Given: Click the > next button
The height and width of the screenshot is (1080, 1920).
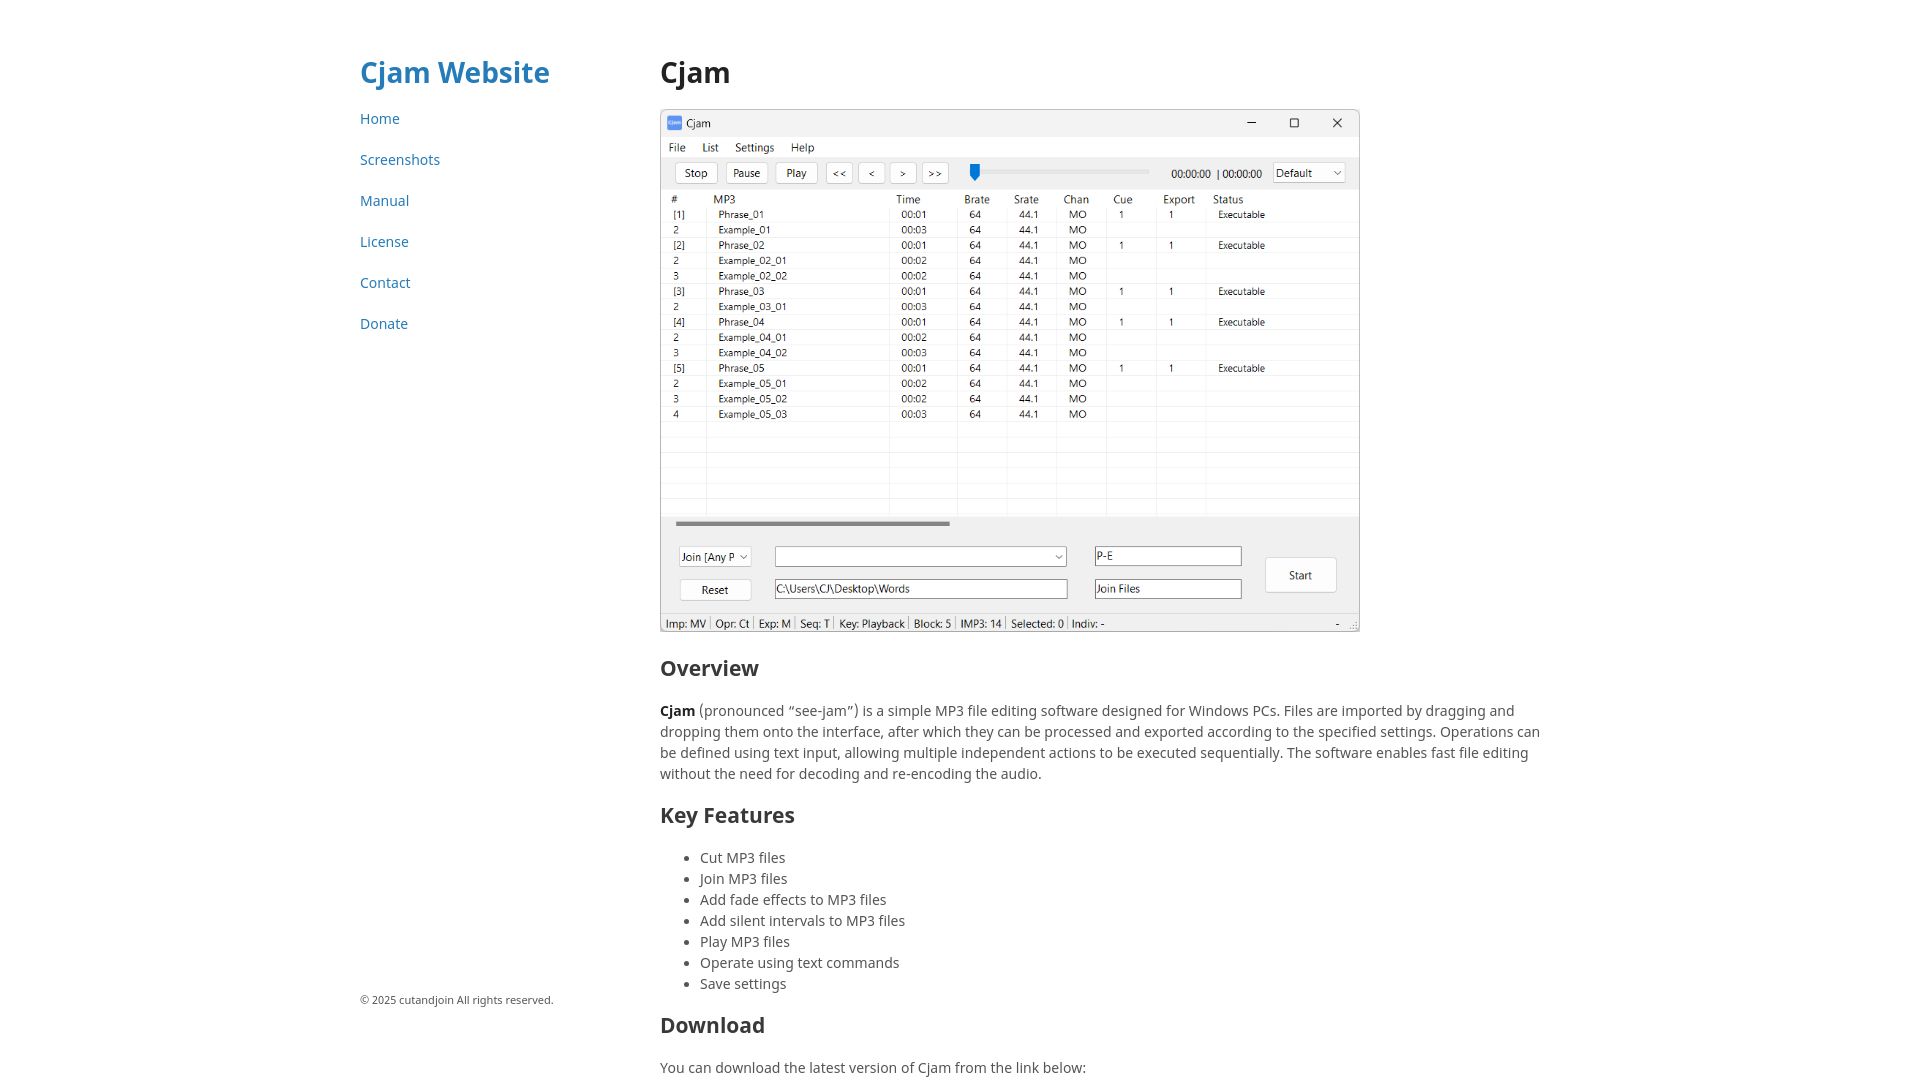Looking at the screenshot, I should click(x=903, y=173).
